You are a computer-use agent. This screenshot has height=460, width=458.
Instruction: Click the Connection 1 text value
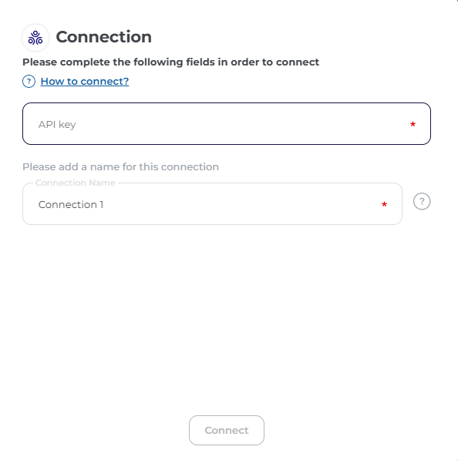click(x=71, y=204)
